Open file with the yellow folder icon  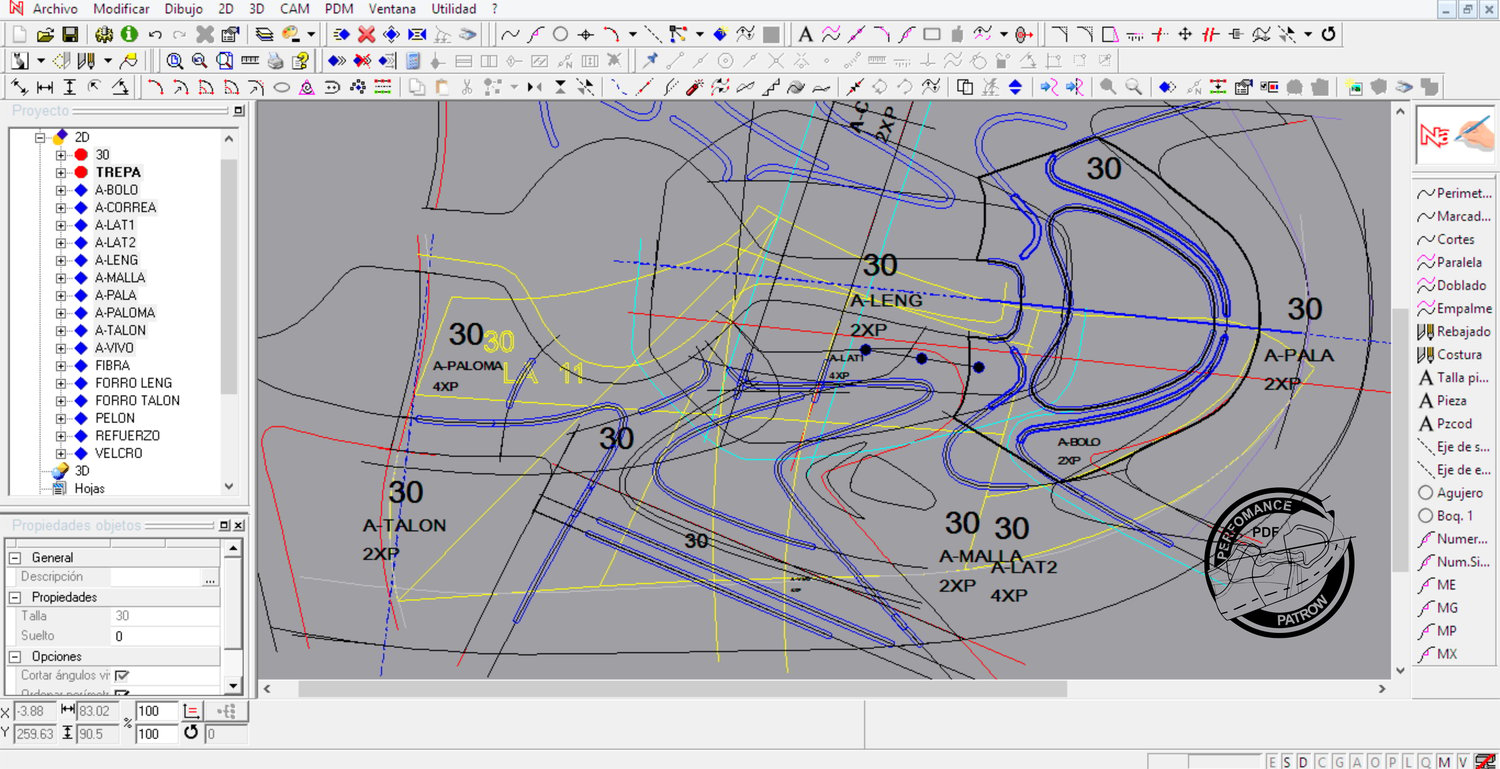pos(45,34)
